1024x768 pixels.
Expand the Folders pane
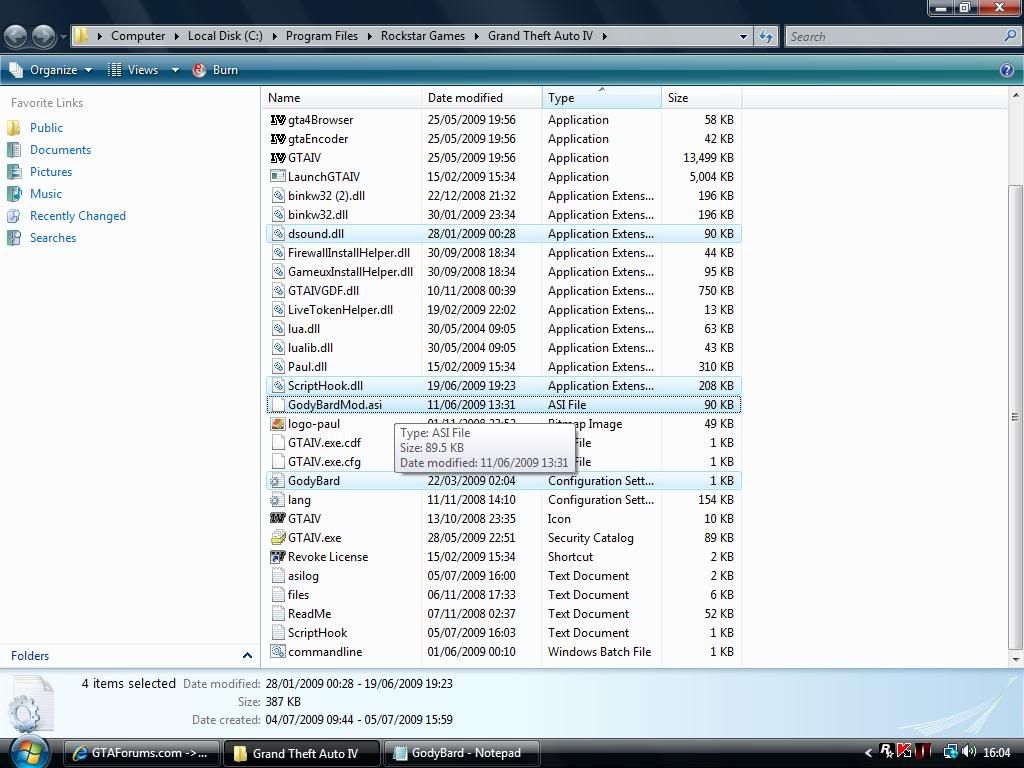pos(247,656)
